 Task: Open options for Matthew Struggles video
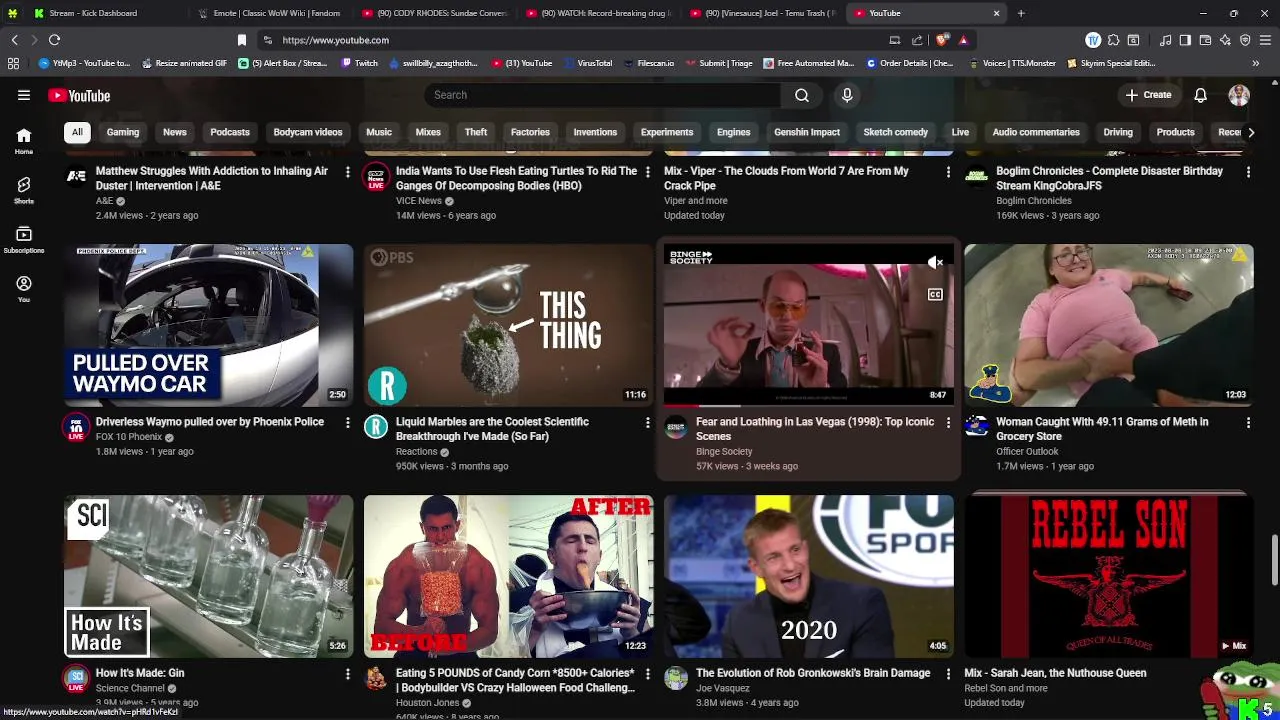click(348, 172)
